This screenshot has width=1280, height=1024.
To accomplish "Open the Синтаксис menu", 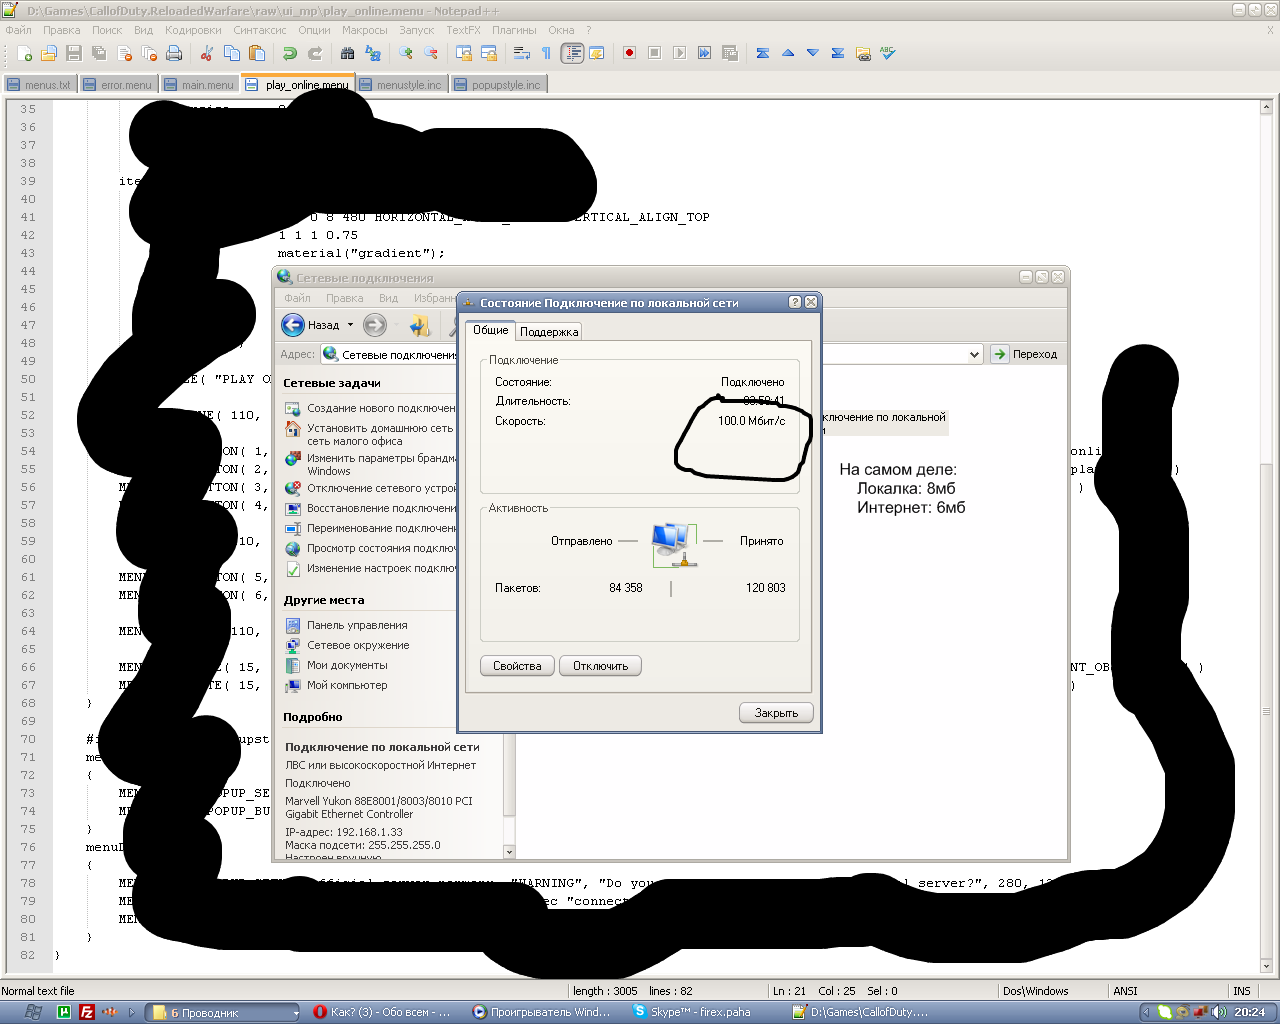I will pyautogui.click(x=260, y=30).
